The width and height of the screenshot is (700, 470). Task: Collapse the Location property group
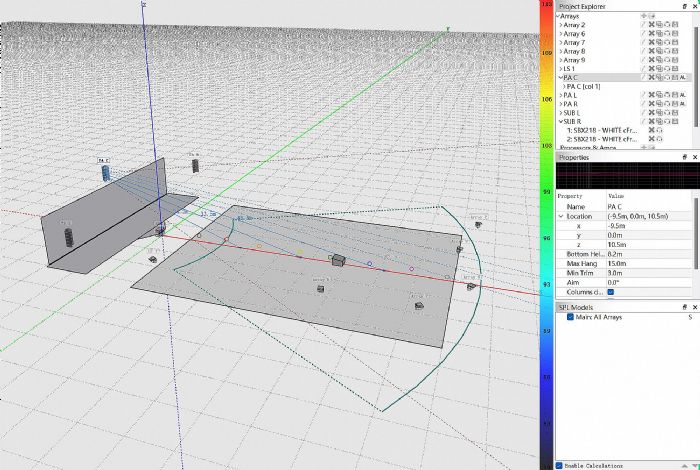click(560, 216)
